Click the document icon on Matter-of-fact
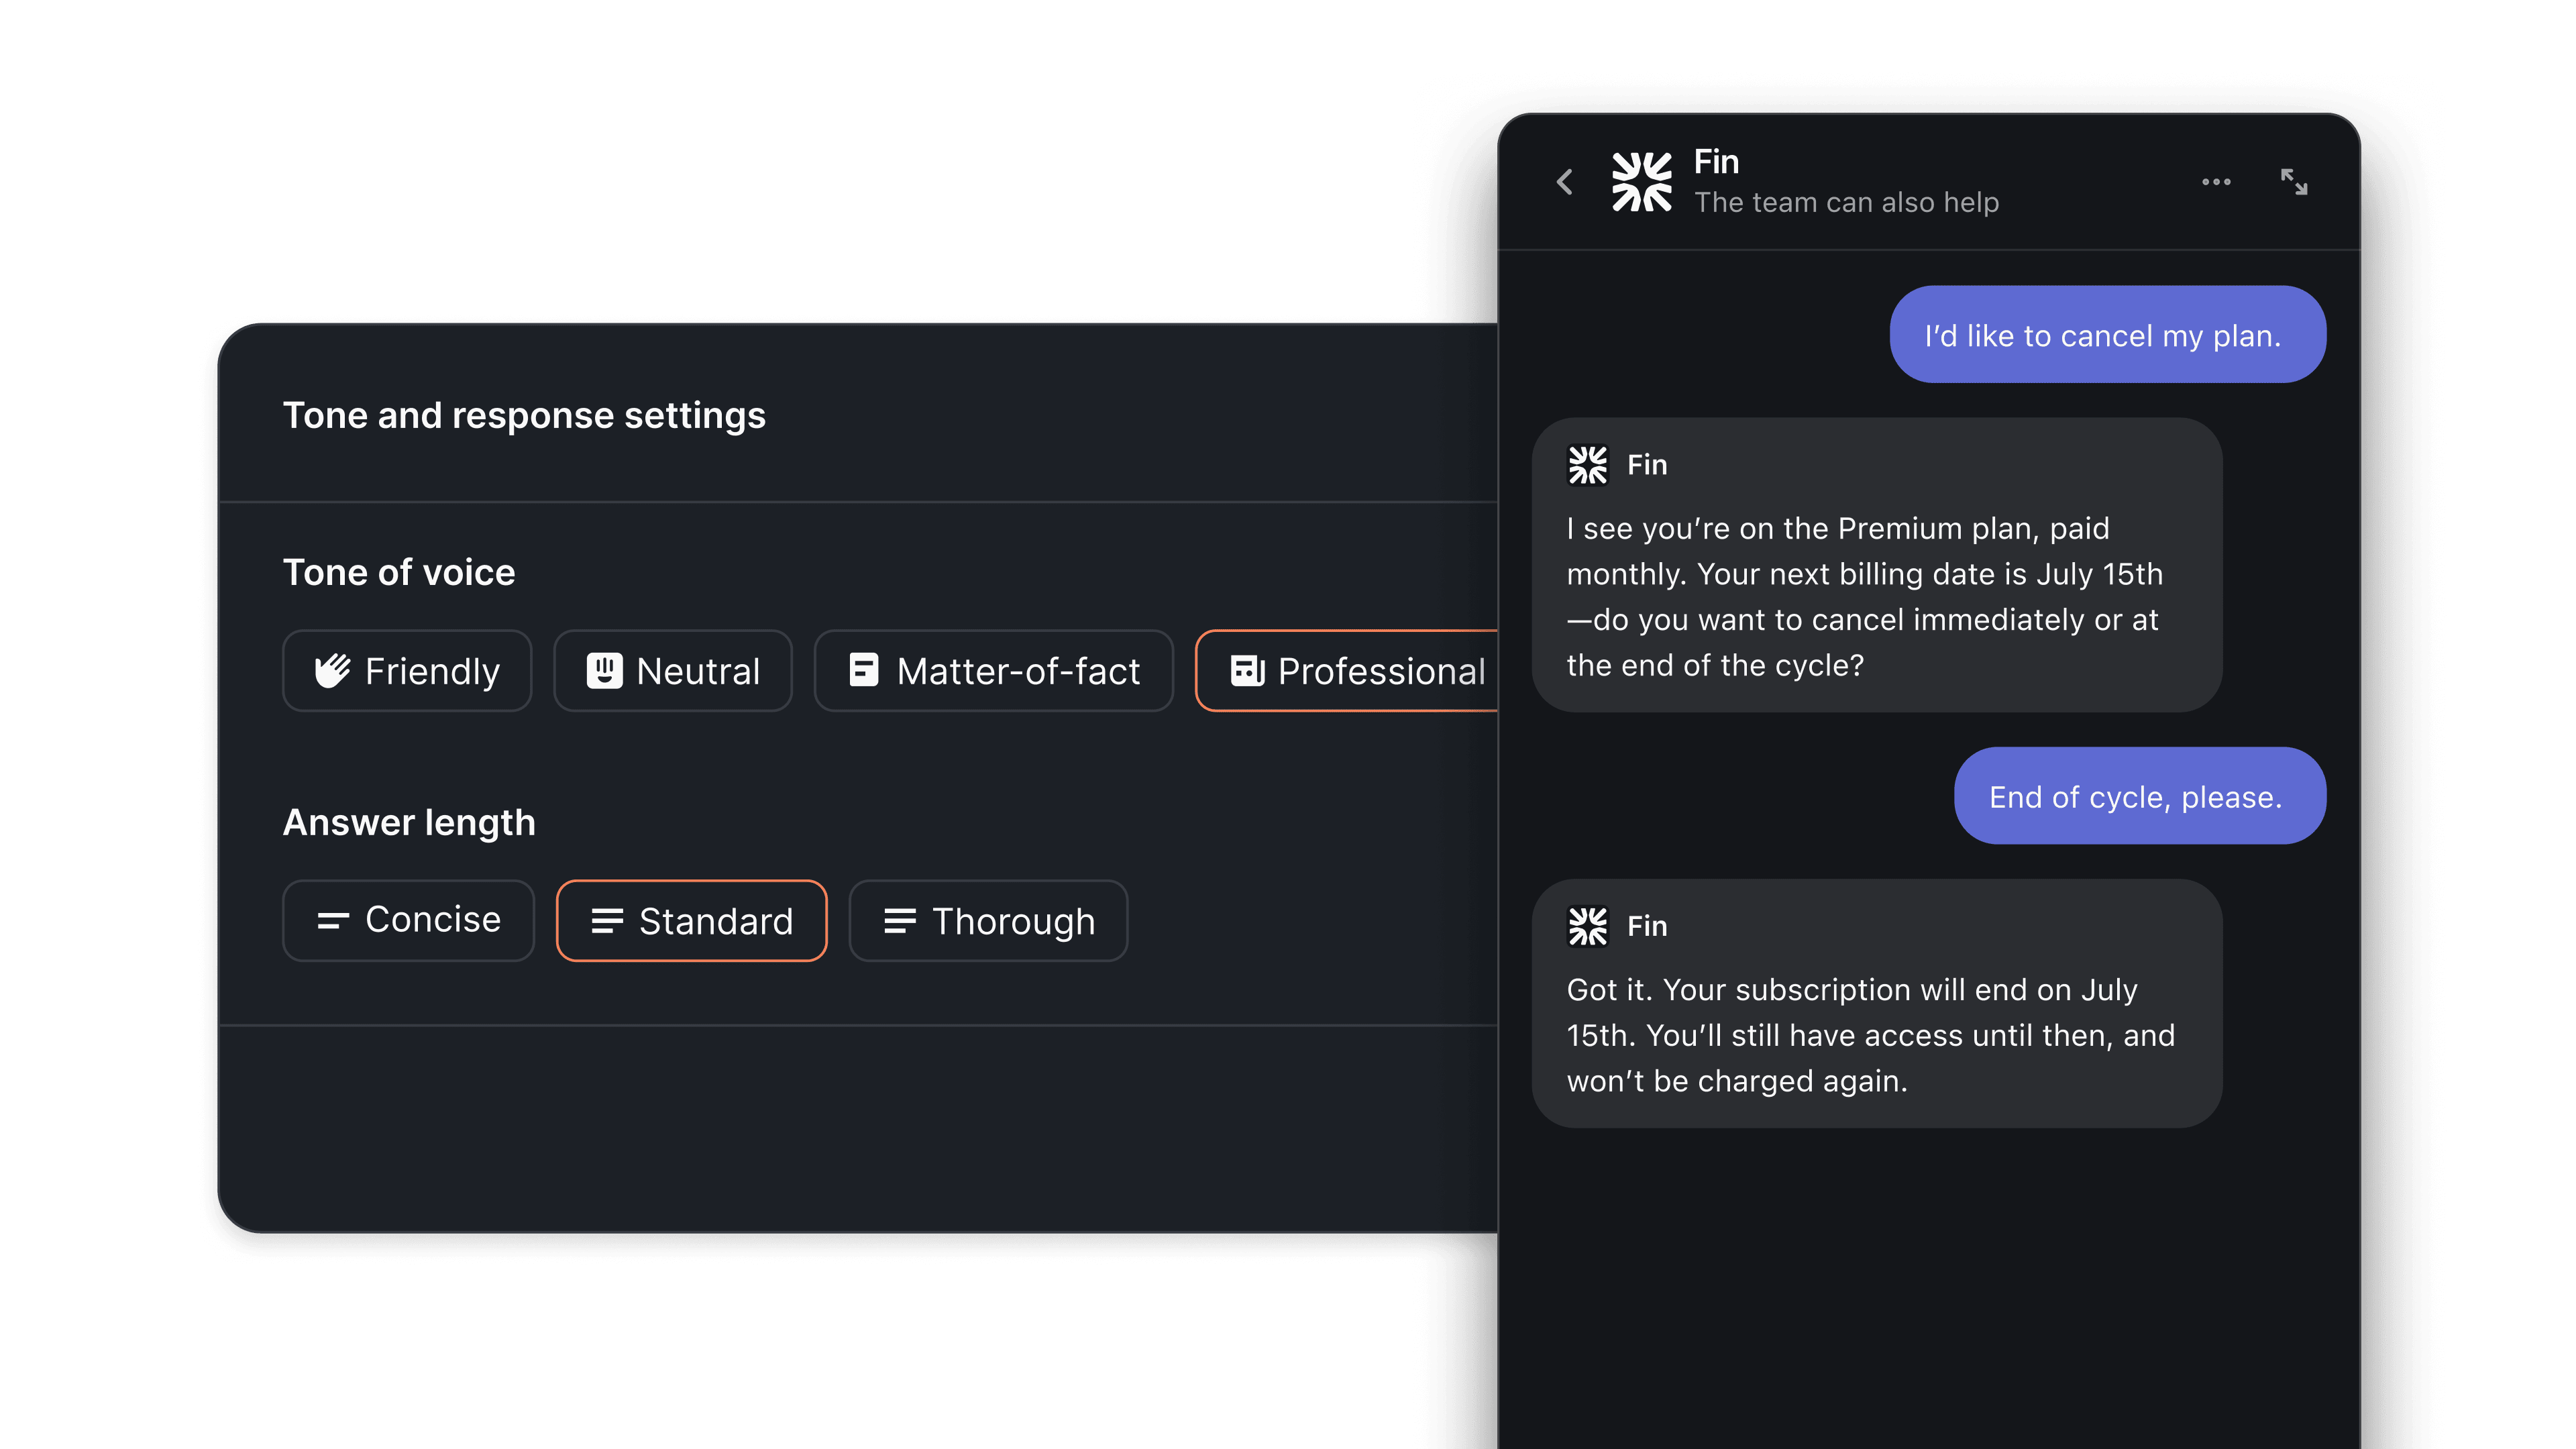Screen dimensions: 2576x1449 [863, 670]
